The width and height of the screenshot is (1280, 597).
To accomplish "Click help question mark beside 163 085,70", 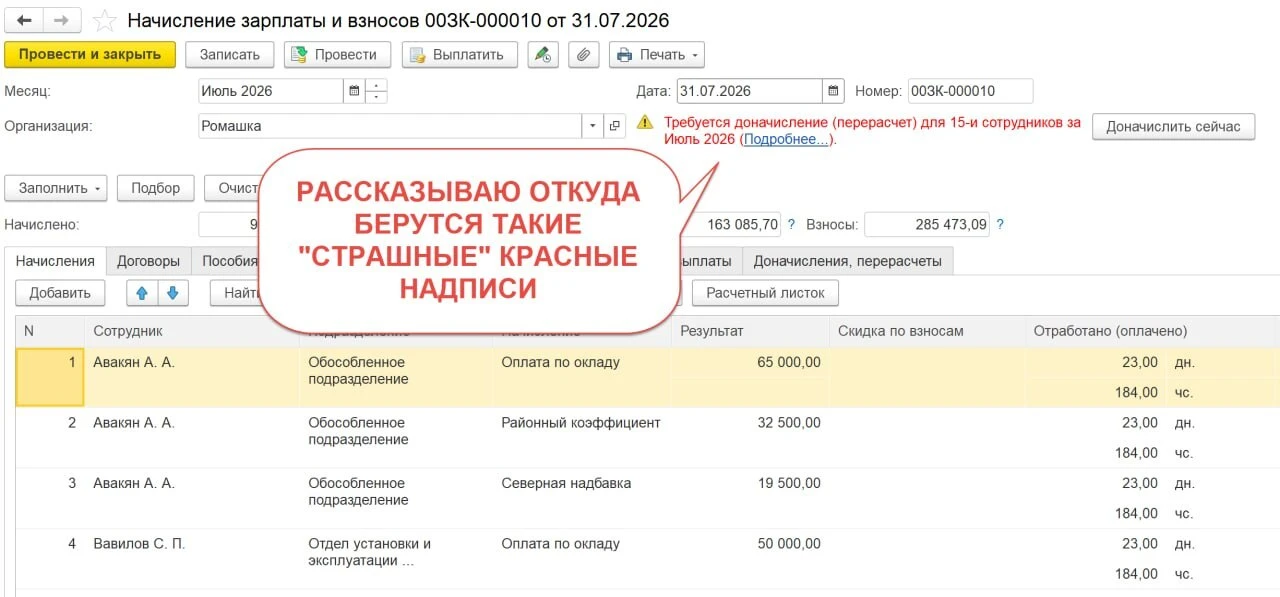I will [791, 224].
